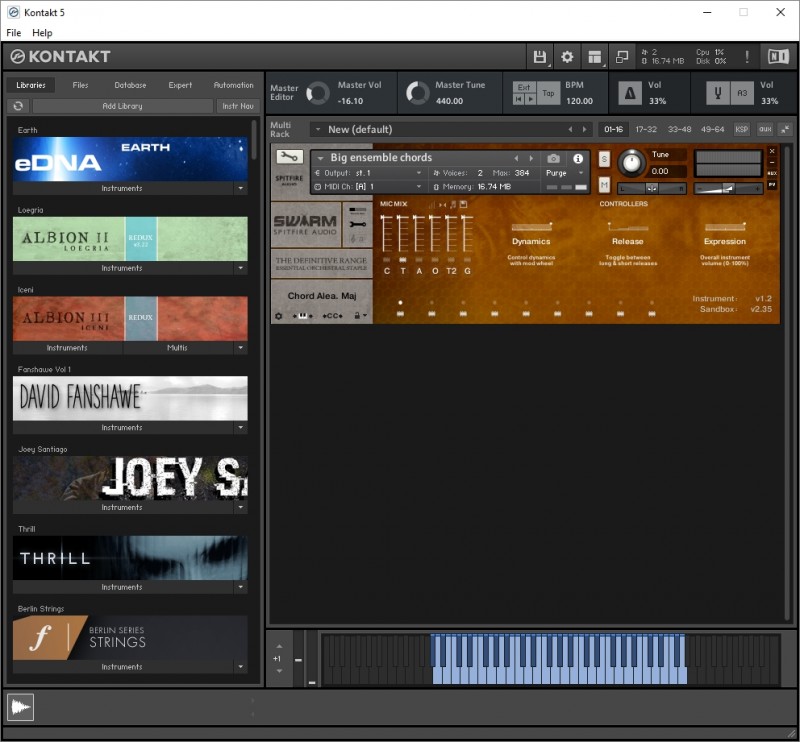
Task: Click the previous instrument arrow beside Big ensemble chords
Action: pyautogui.click(x=516, y=158)
